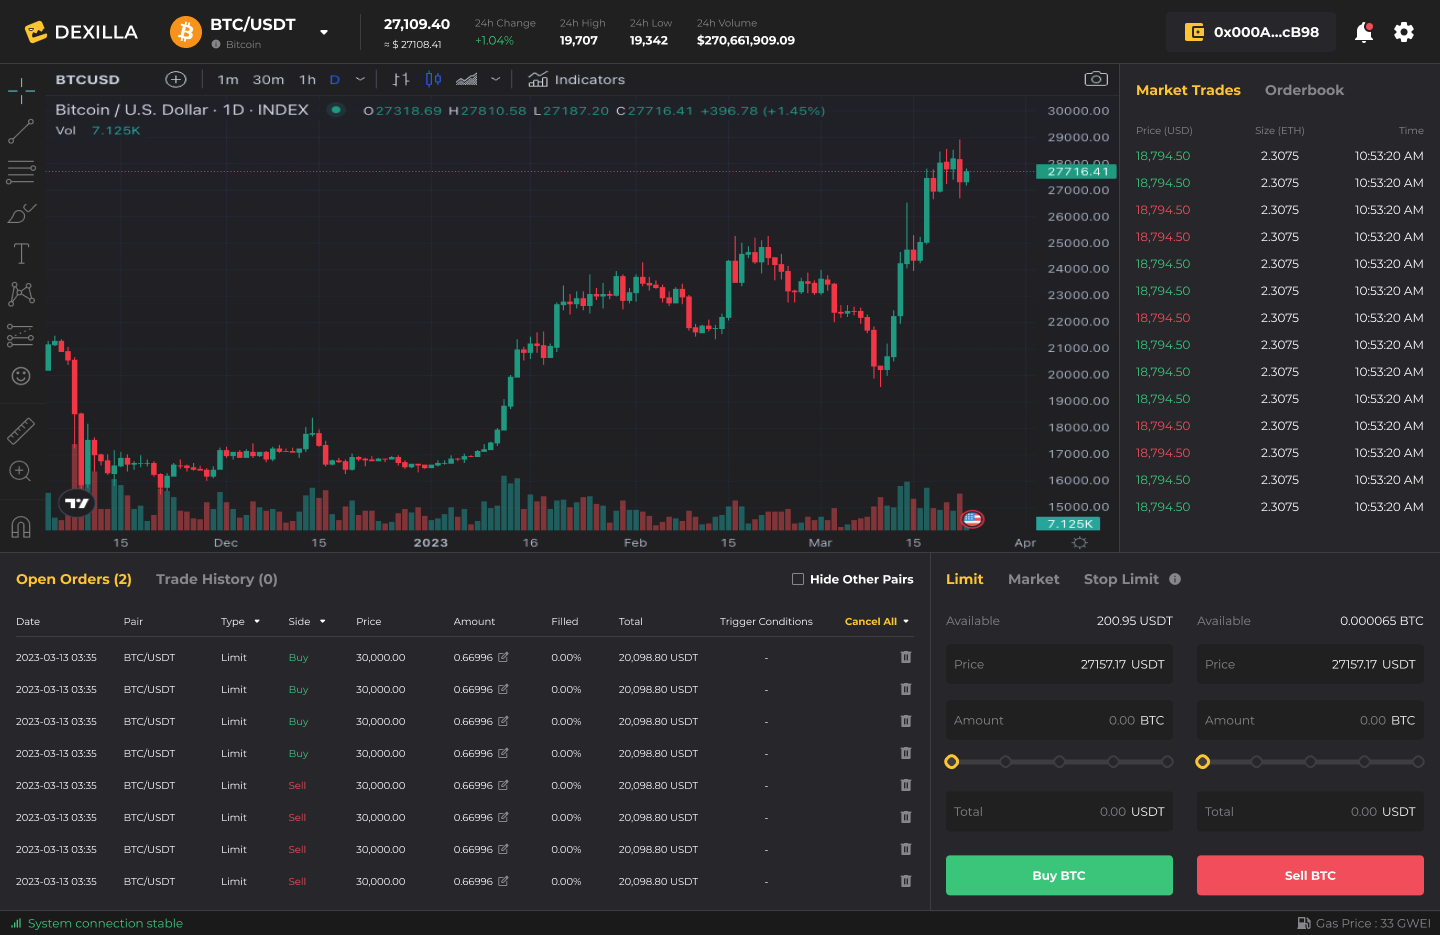Switch to the bars chart style
Image resolution: width=1440 pixels, height=935 pixels.
tap(401, 79)
